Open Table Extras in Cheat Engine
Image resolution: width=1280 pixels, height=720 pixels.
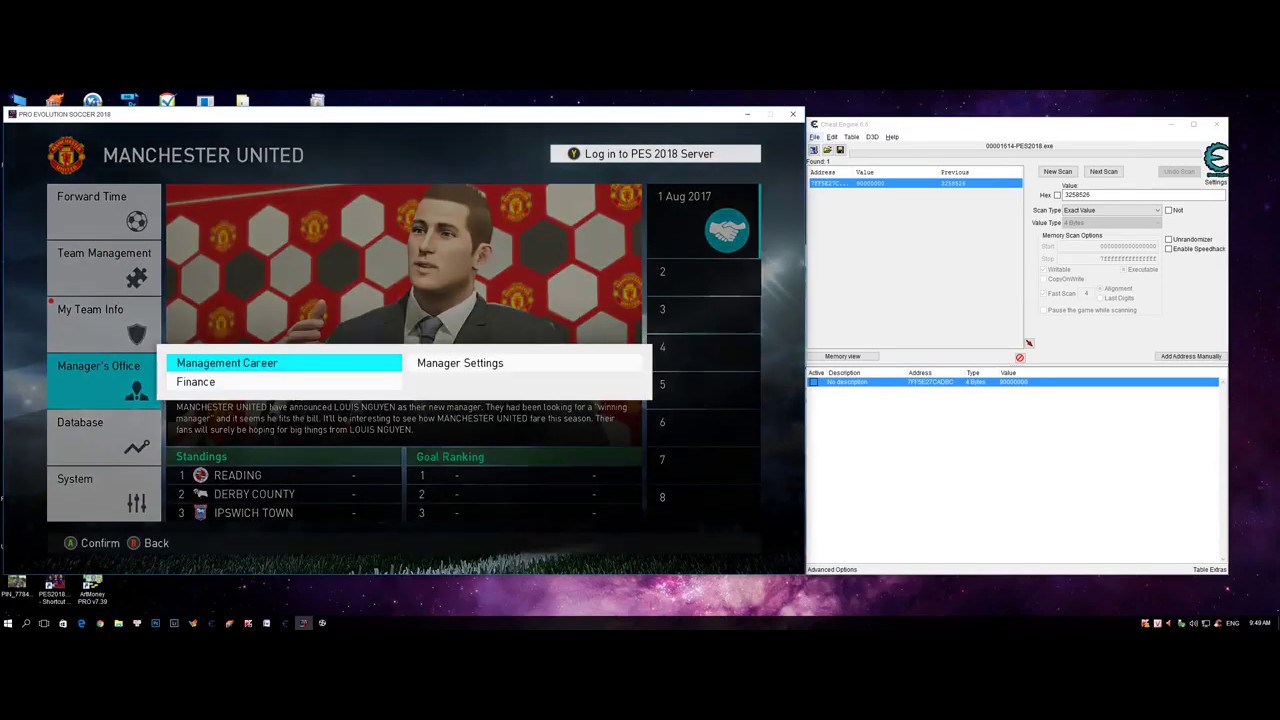[x=1210, y=570]
